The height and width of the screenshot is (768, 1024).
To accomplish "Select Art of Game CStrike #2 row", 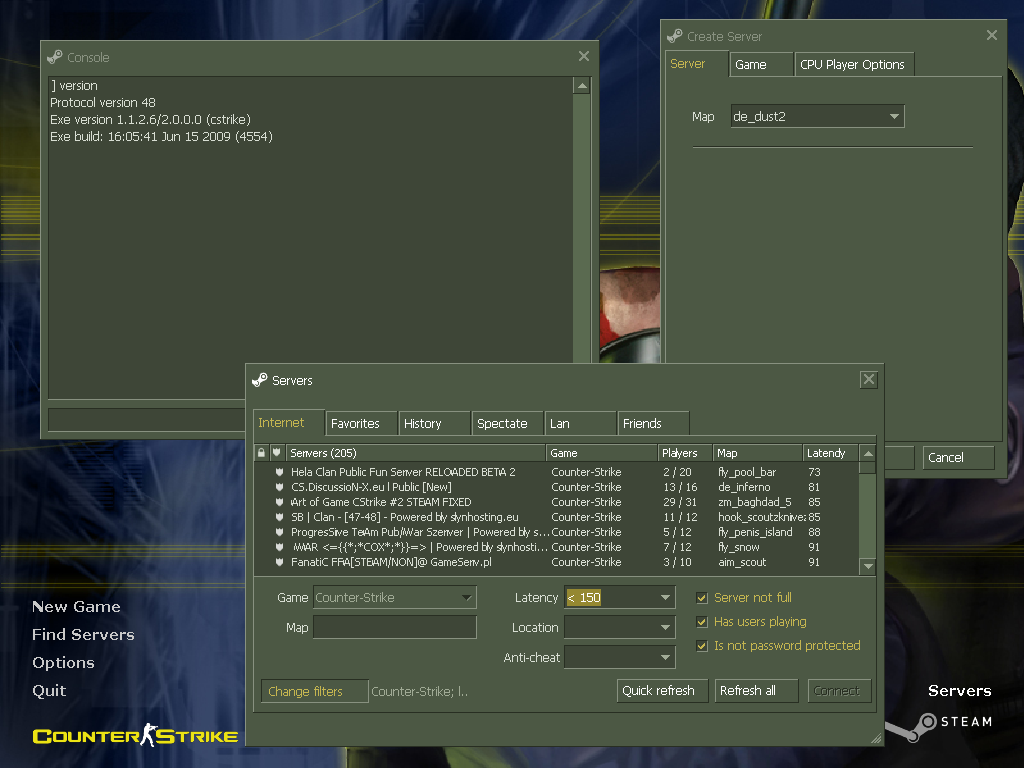I will (x=556, y=502).
